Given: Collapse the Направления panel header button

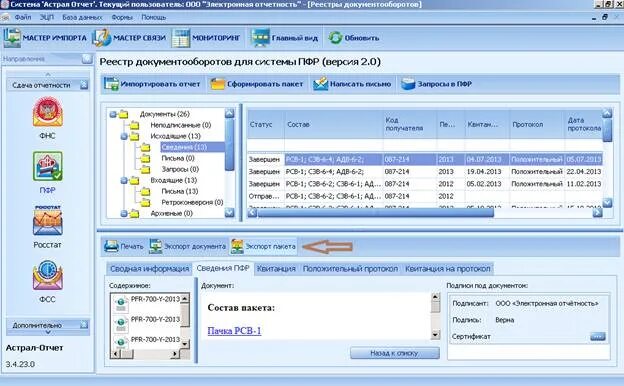Looking at the screenshot, I should pos(87,59).
